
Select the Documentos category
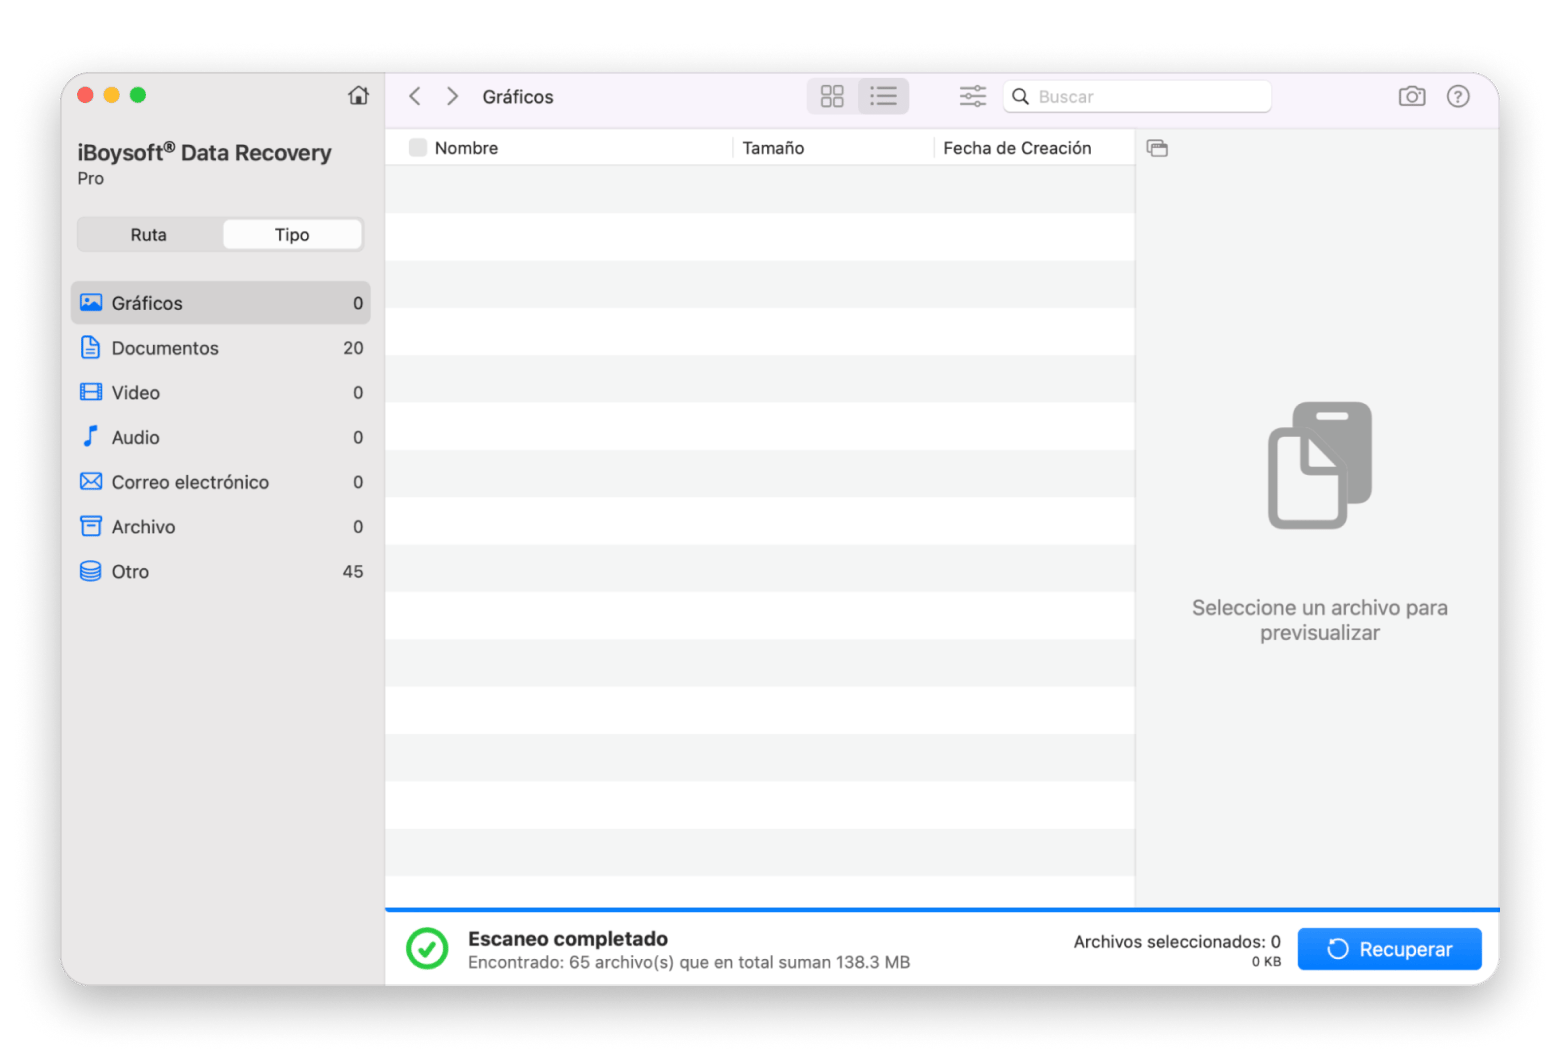pyautogui.click(x=221, y=348)
